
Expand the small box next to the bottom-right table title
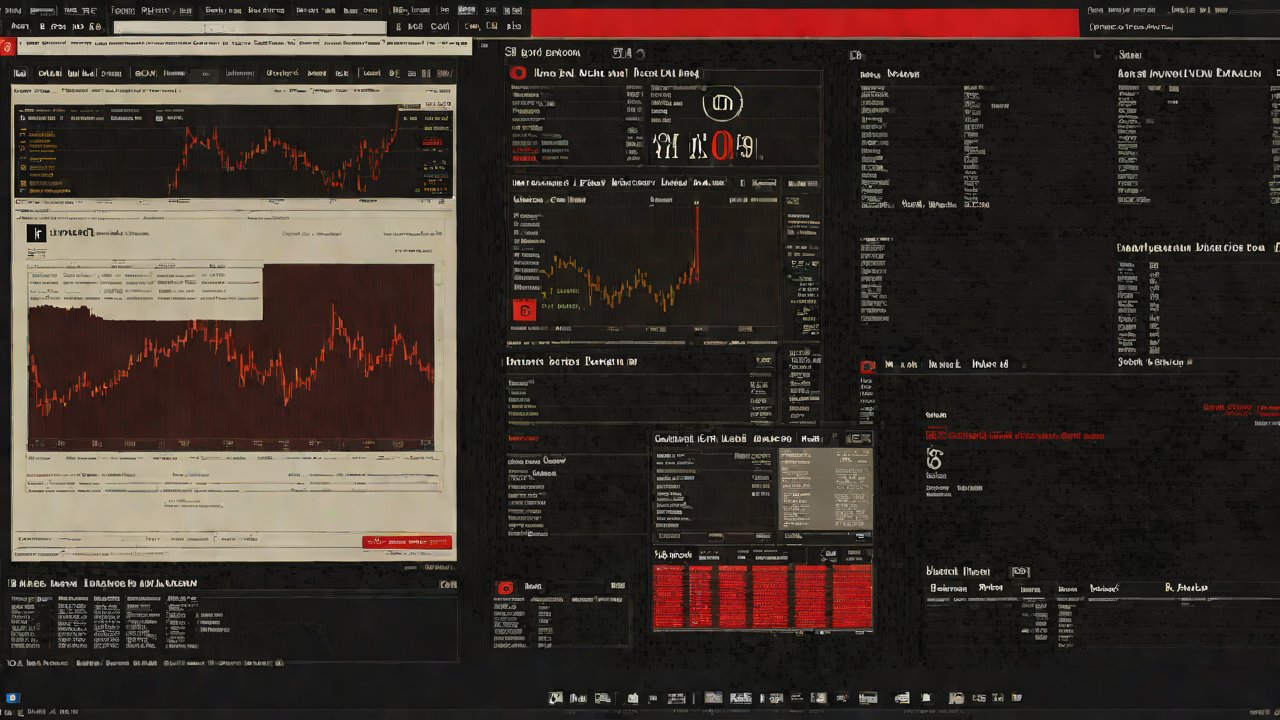[x=1020, y=571]
